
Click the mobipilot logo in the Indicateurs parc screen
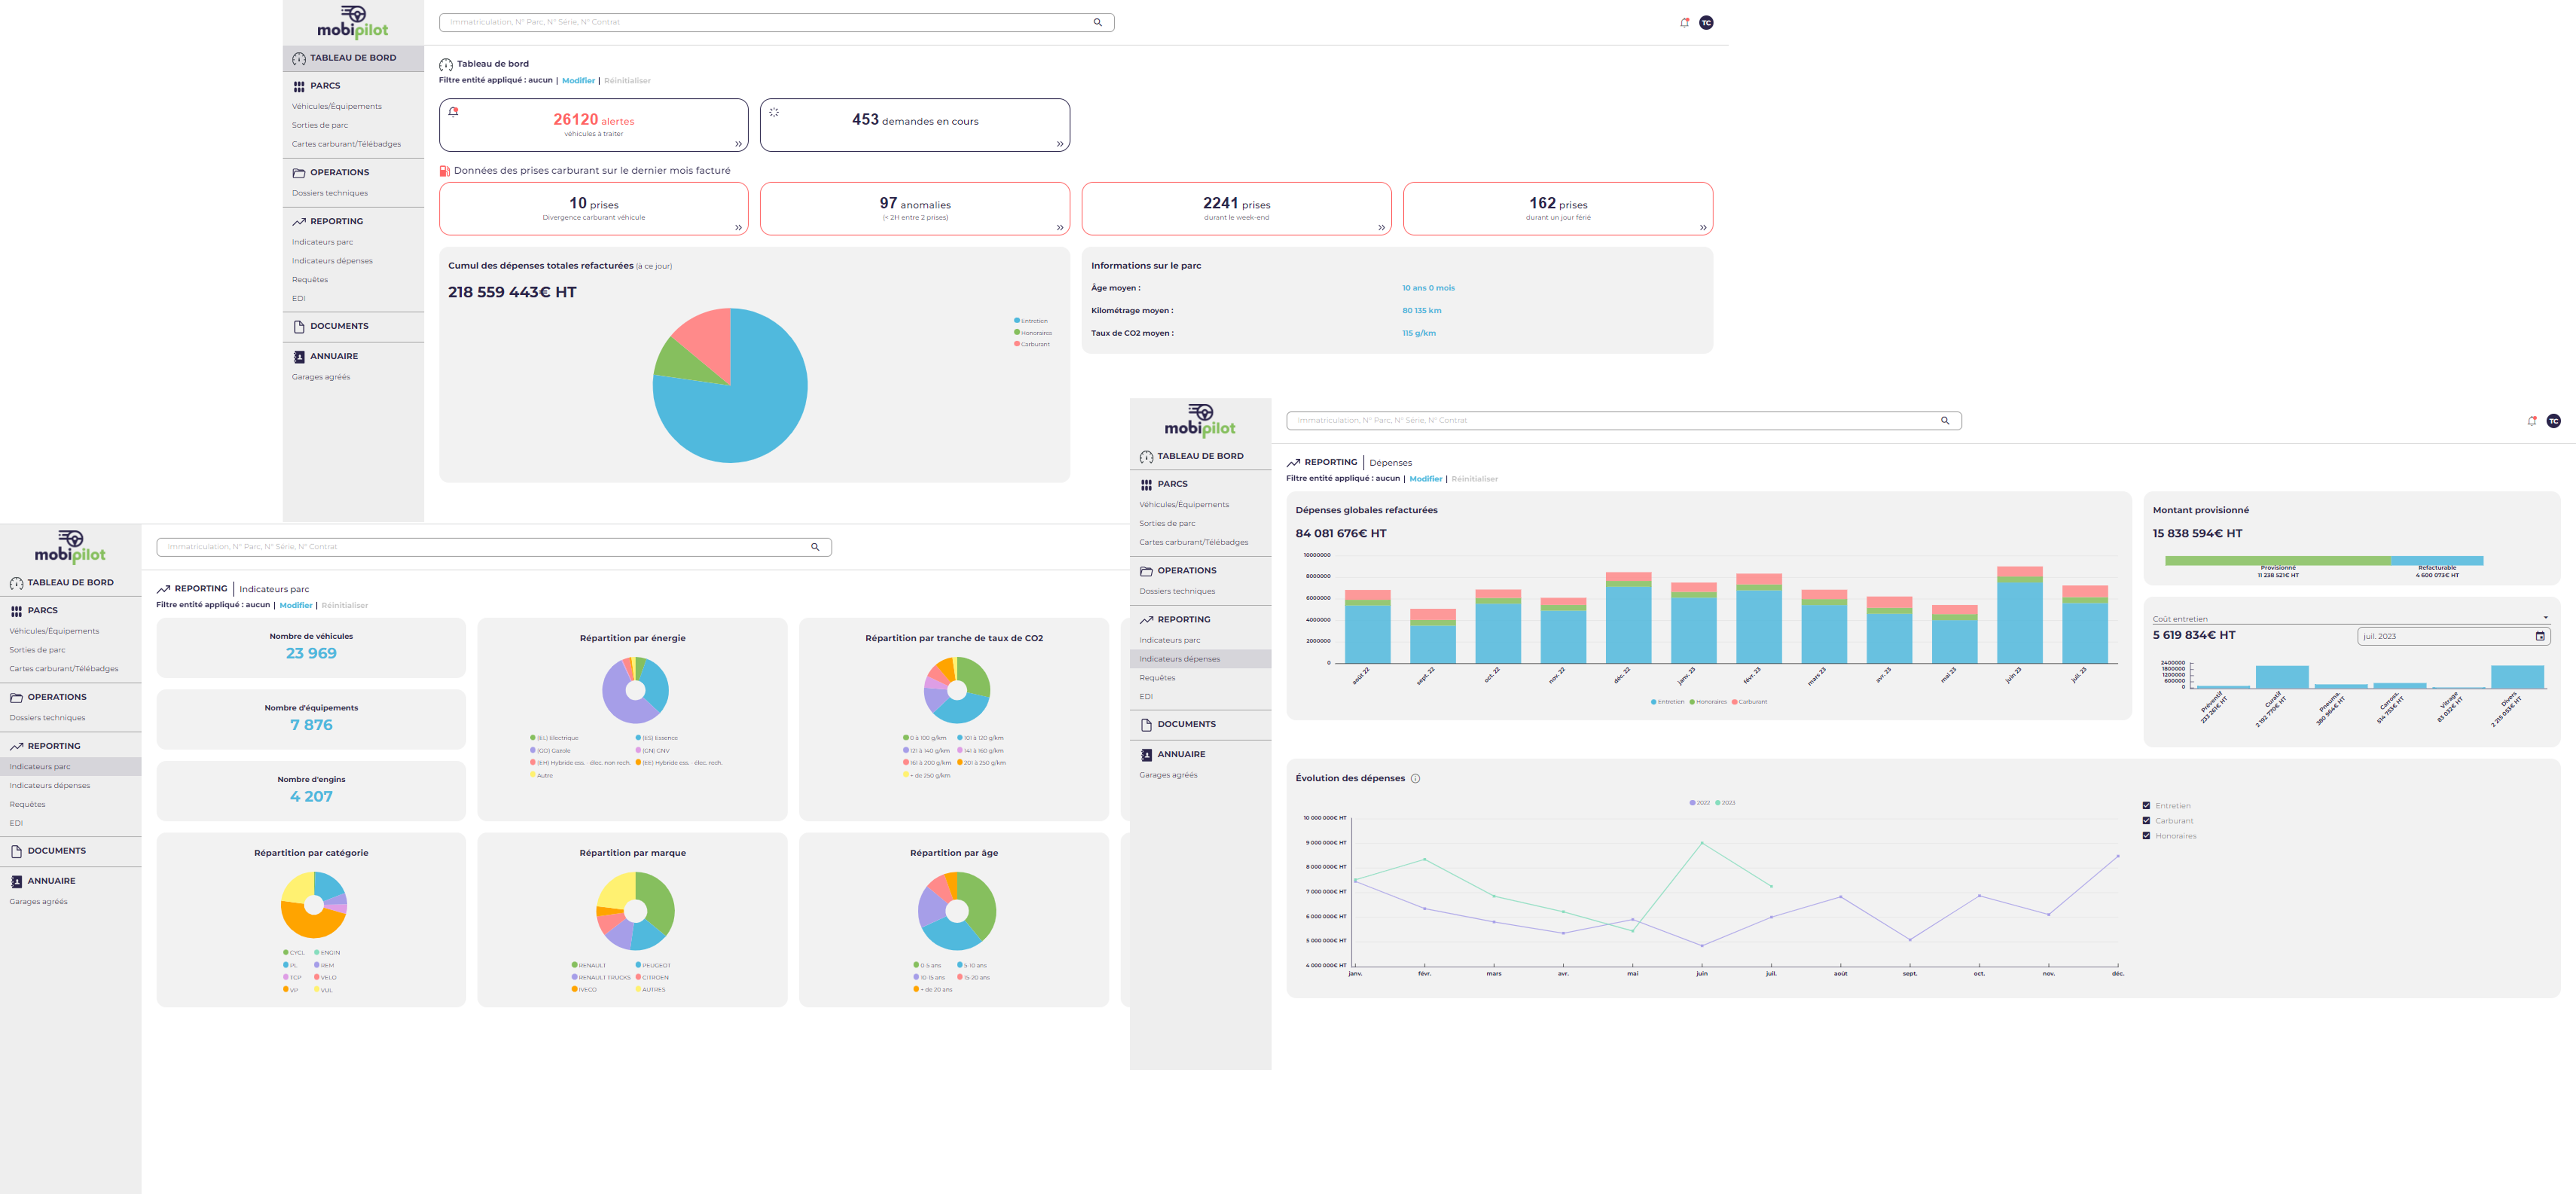click(70, 547)
